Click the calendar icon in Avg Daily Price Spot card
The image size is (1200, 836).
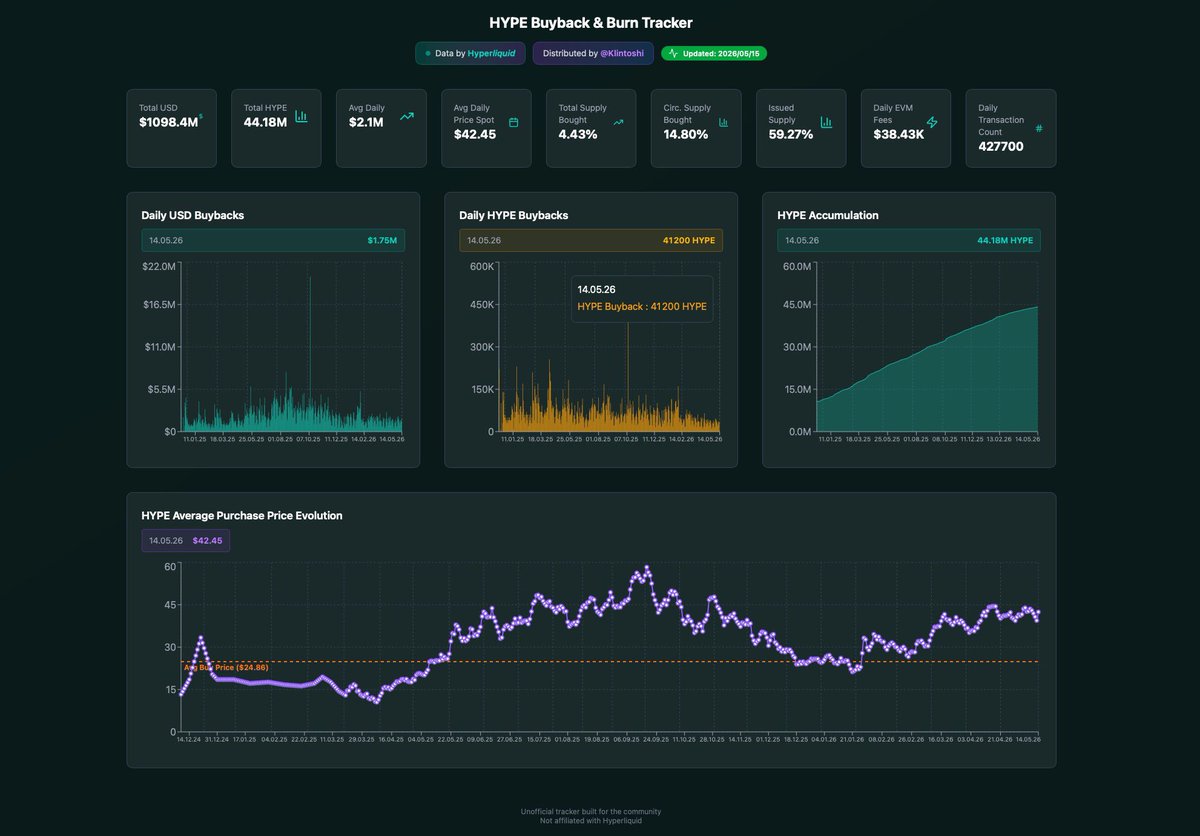coord(513,122)
